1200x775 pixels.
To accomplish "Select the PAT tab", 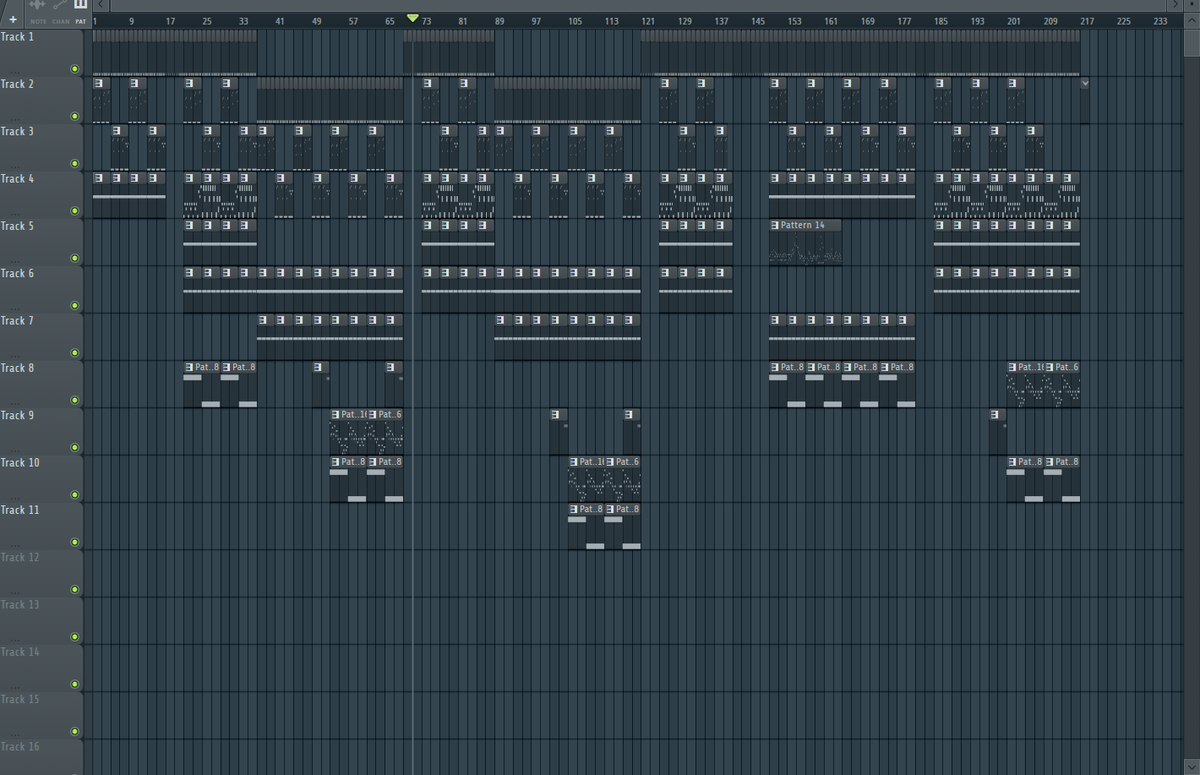I will pyautogui.click(x=81, y=21).
